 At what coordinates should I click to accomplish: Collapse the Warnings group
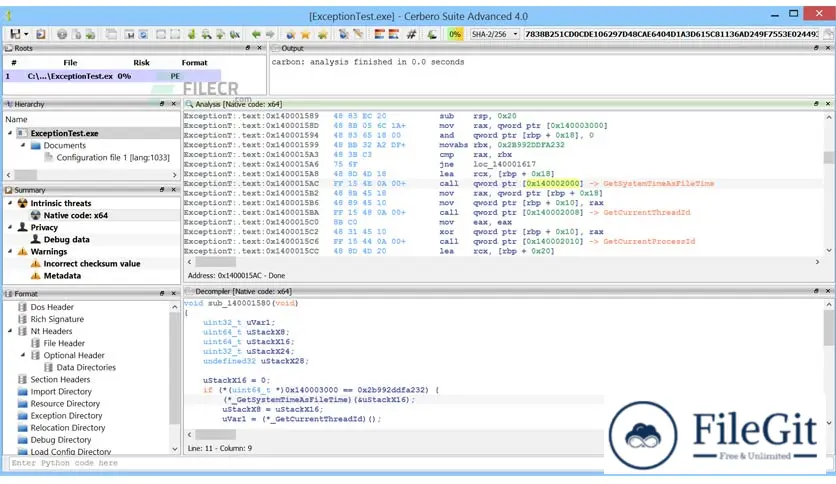coord(10,252)
